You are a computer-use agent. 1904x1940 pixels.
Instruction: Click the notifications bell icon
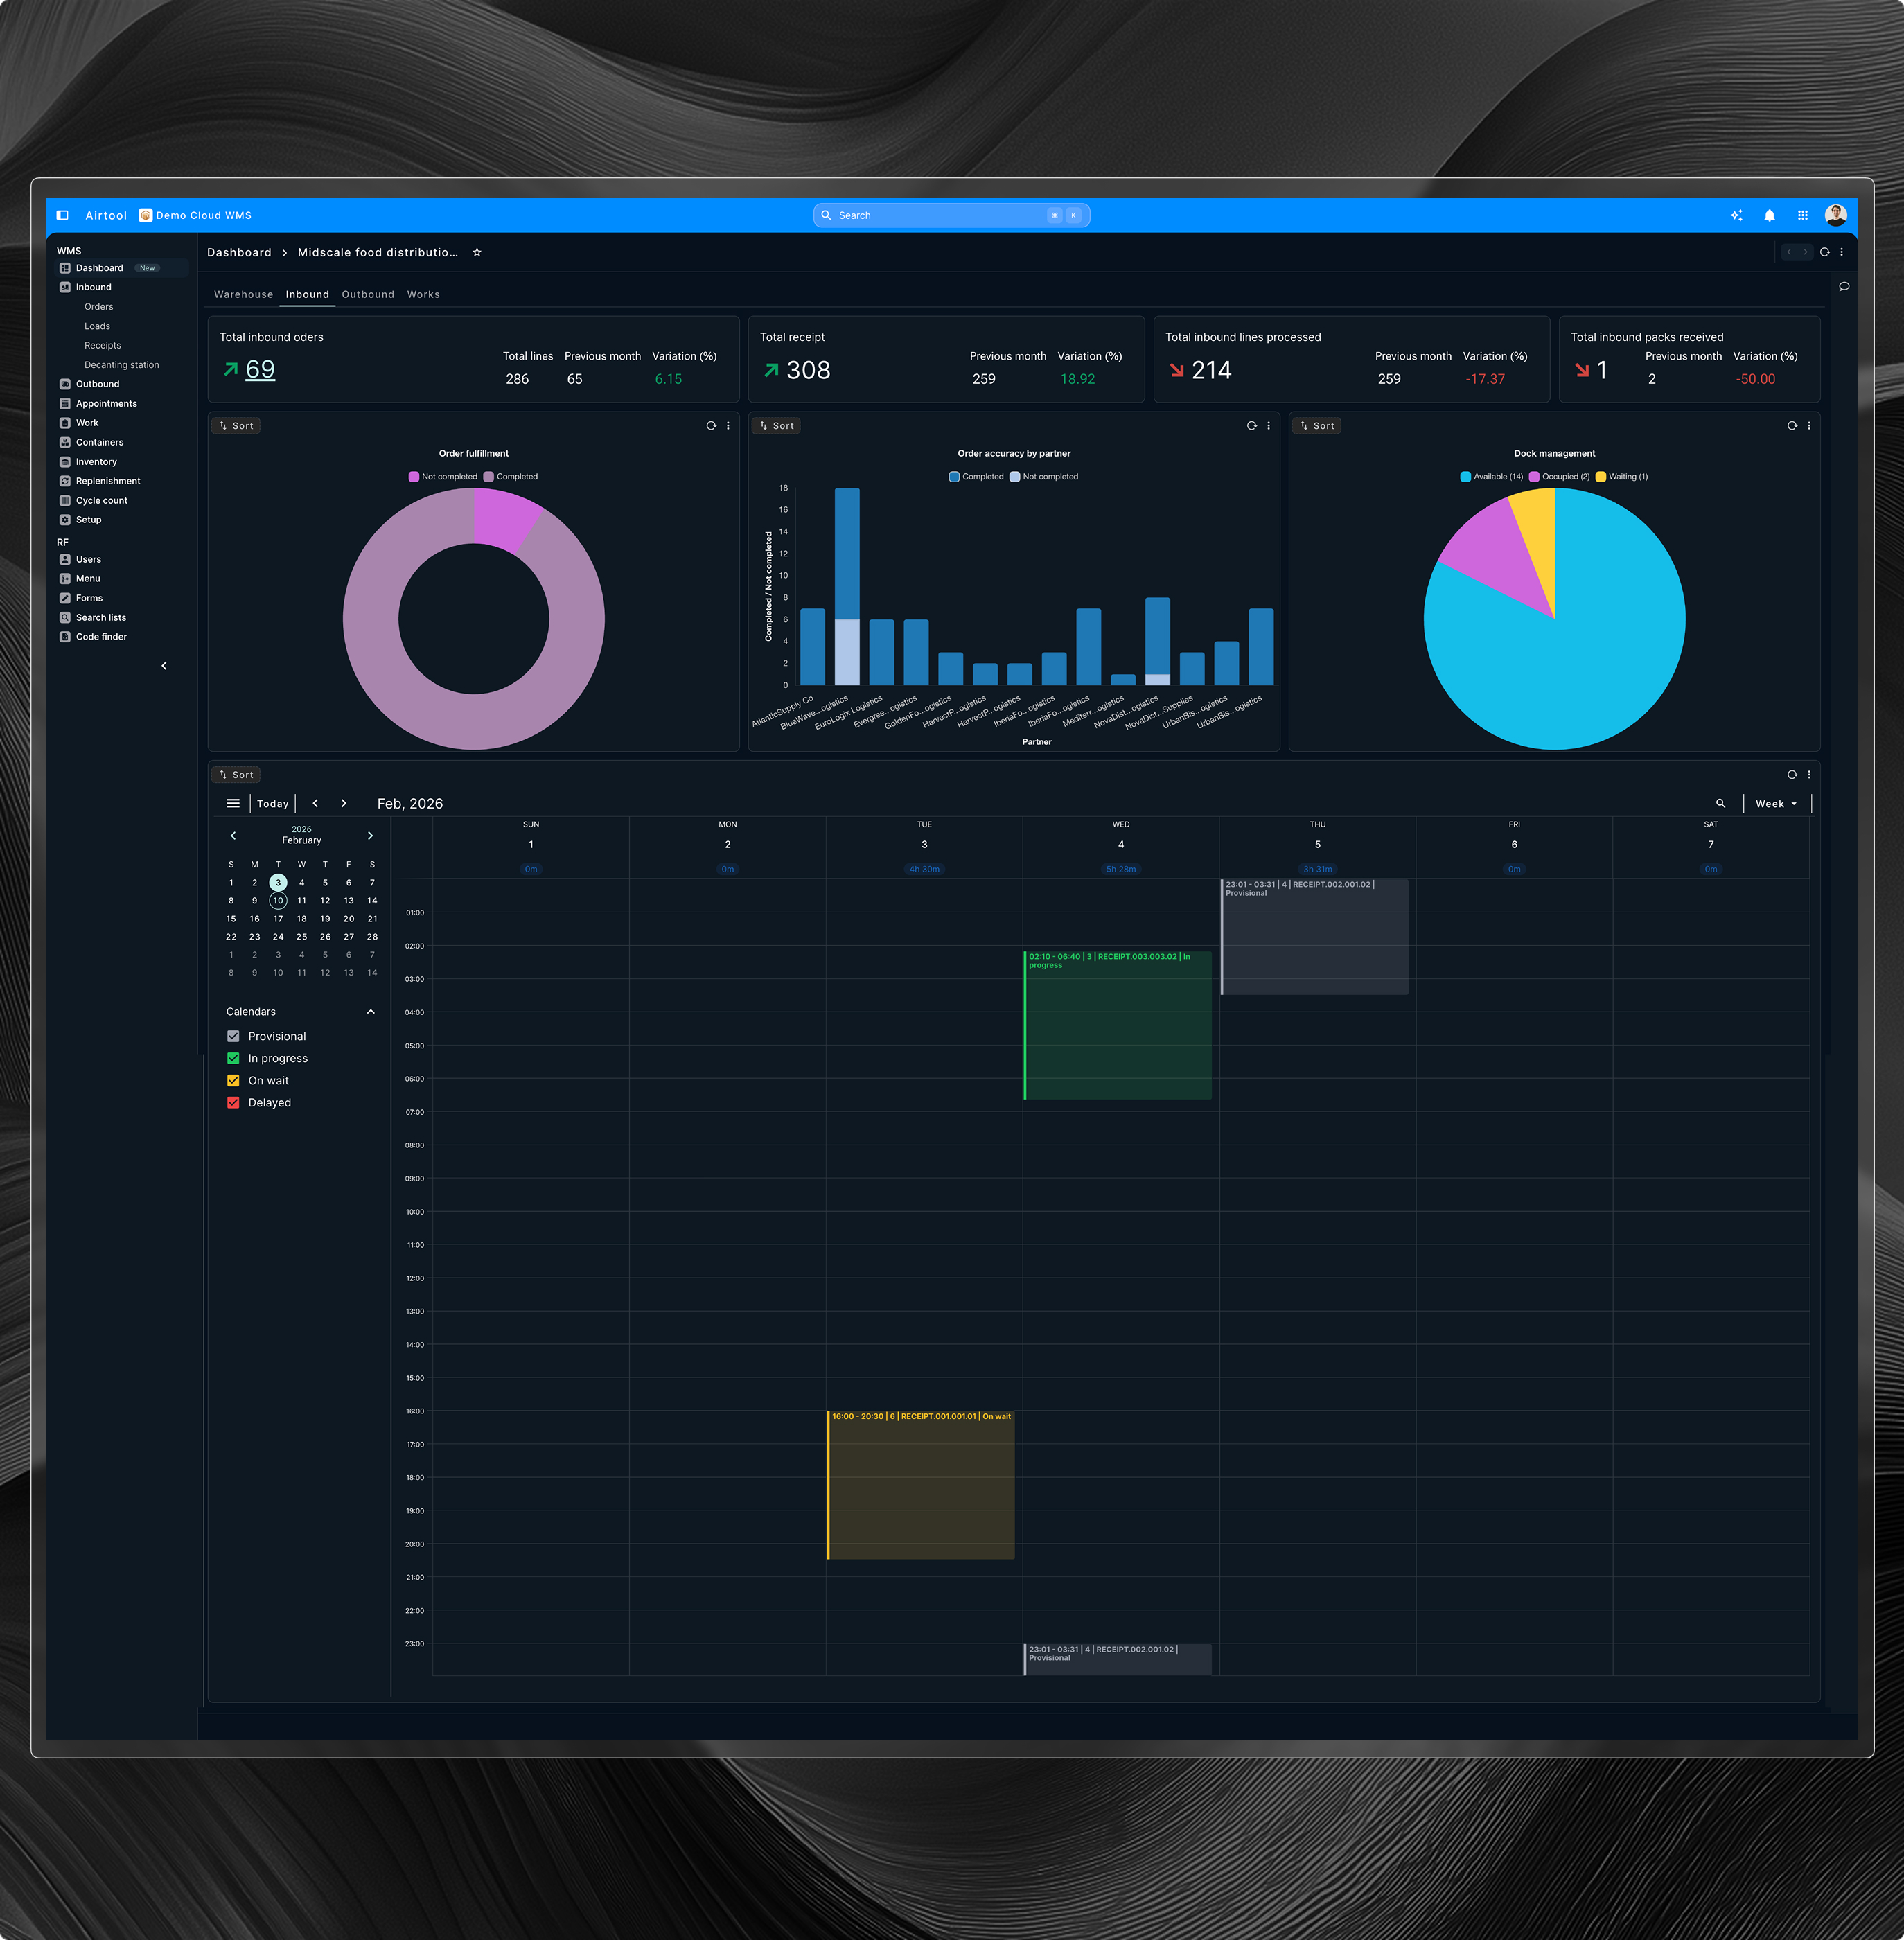1769,215
